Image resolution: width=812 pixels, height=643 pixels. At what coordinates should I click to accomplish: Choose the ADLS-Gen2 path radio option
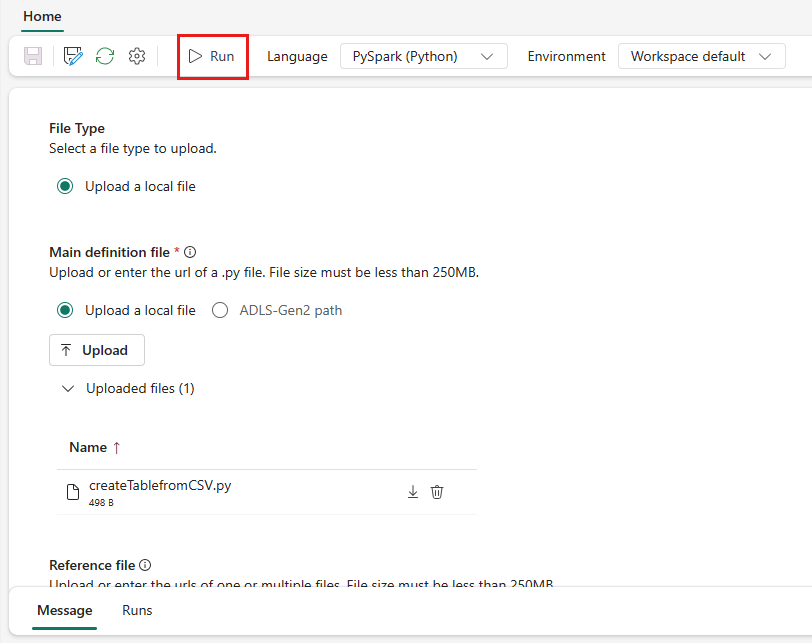coord(220,310)
